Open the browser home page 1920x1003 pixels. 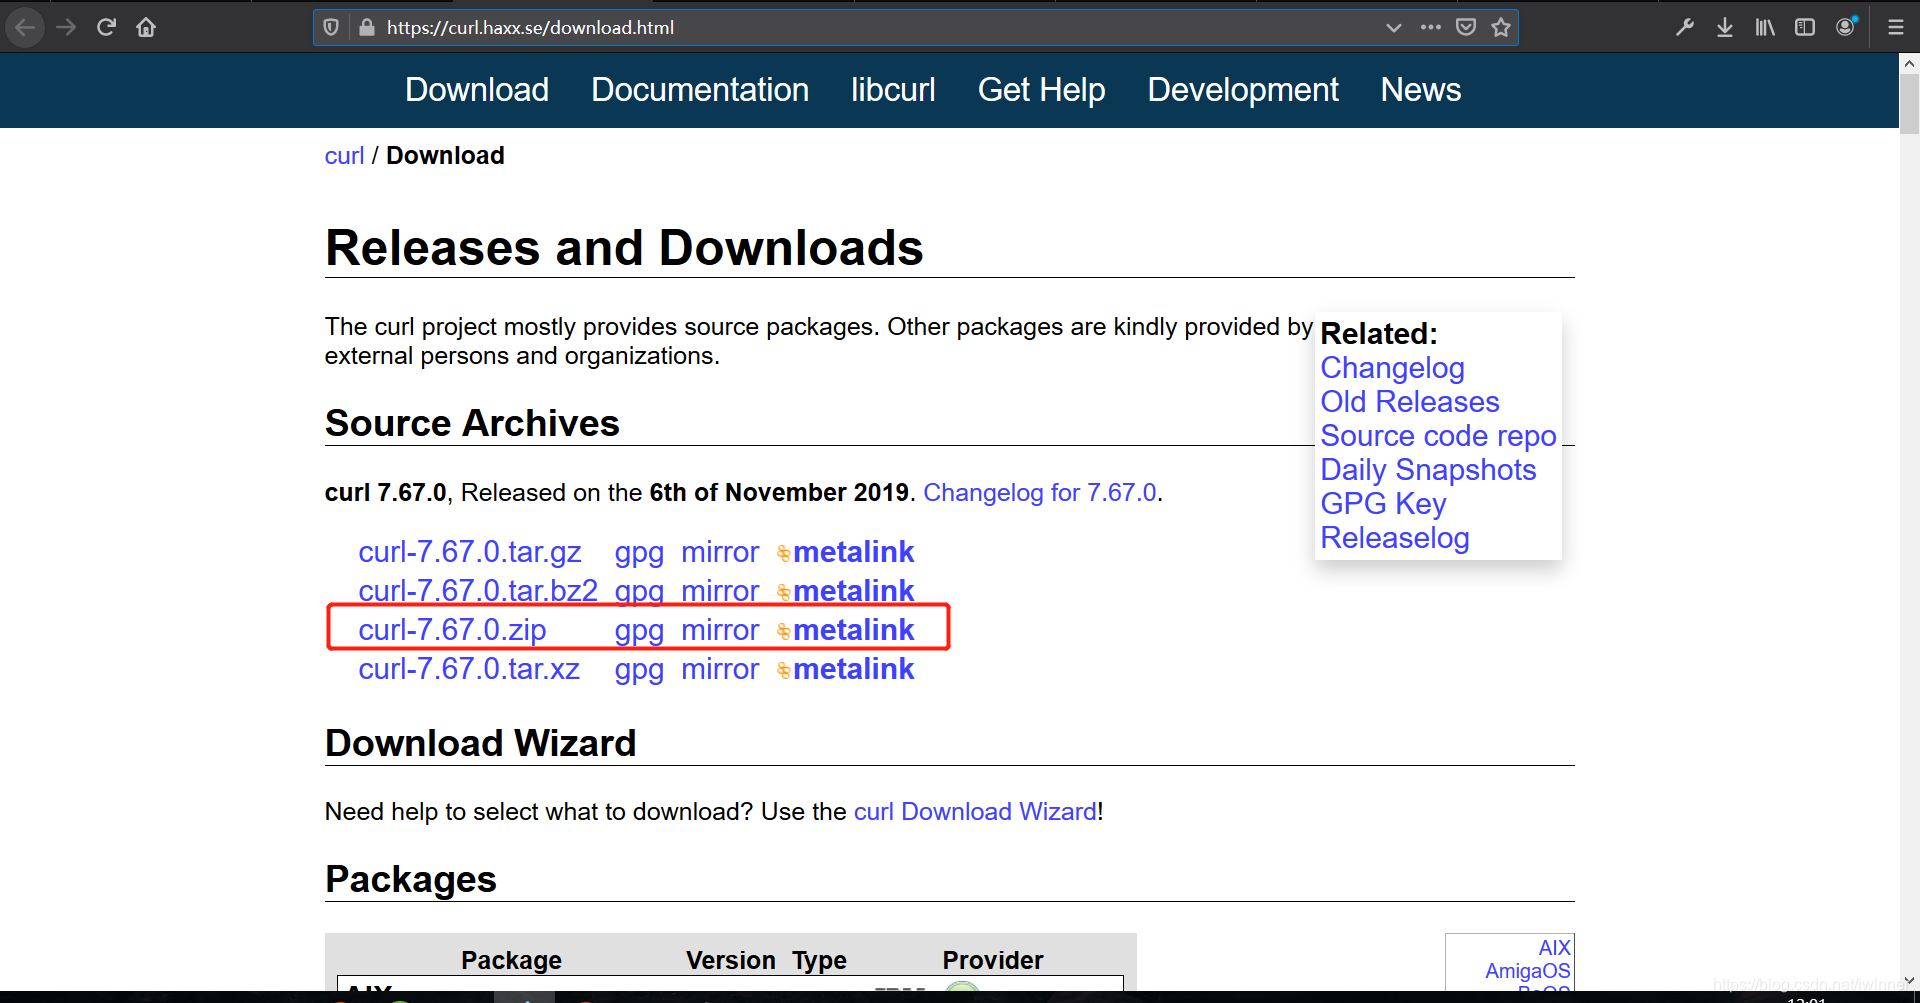point(146,27)
